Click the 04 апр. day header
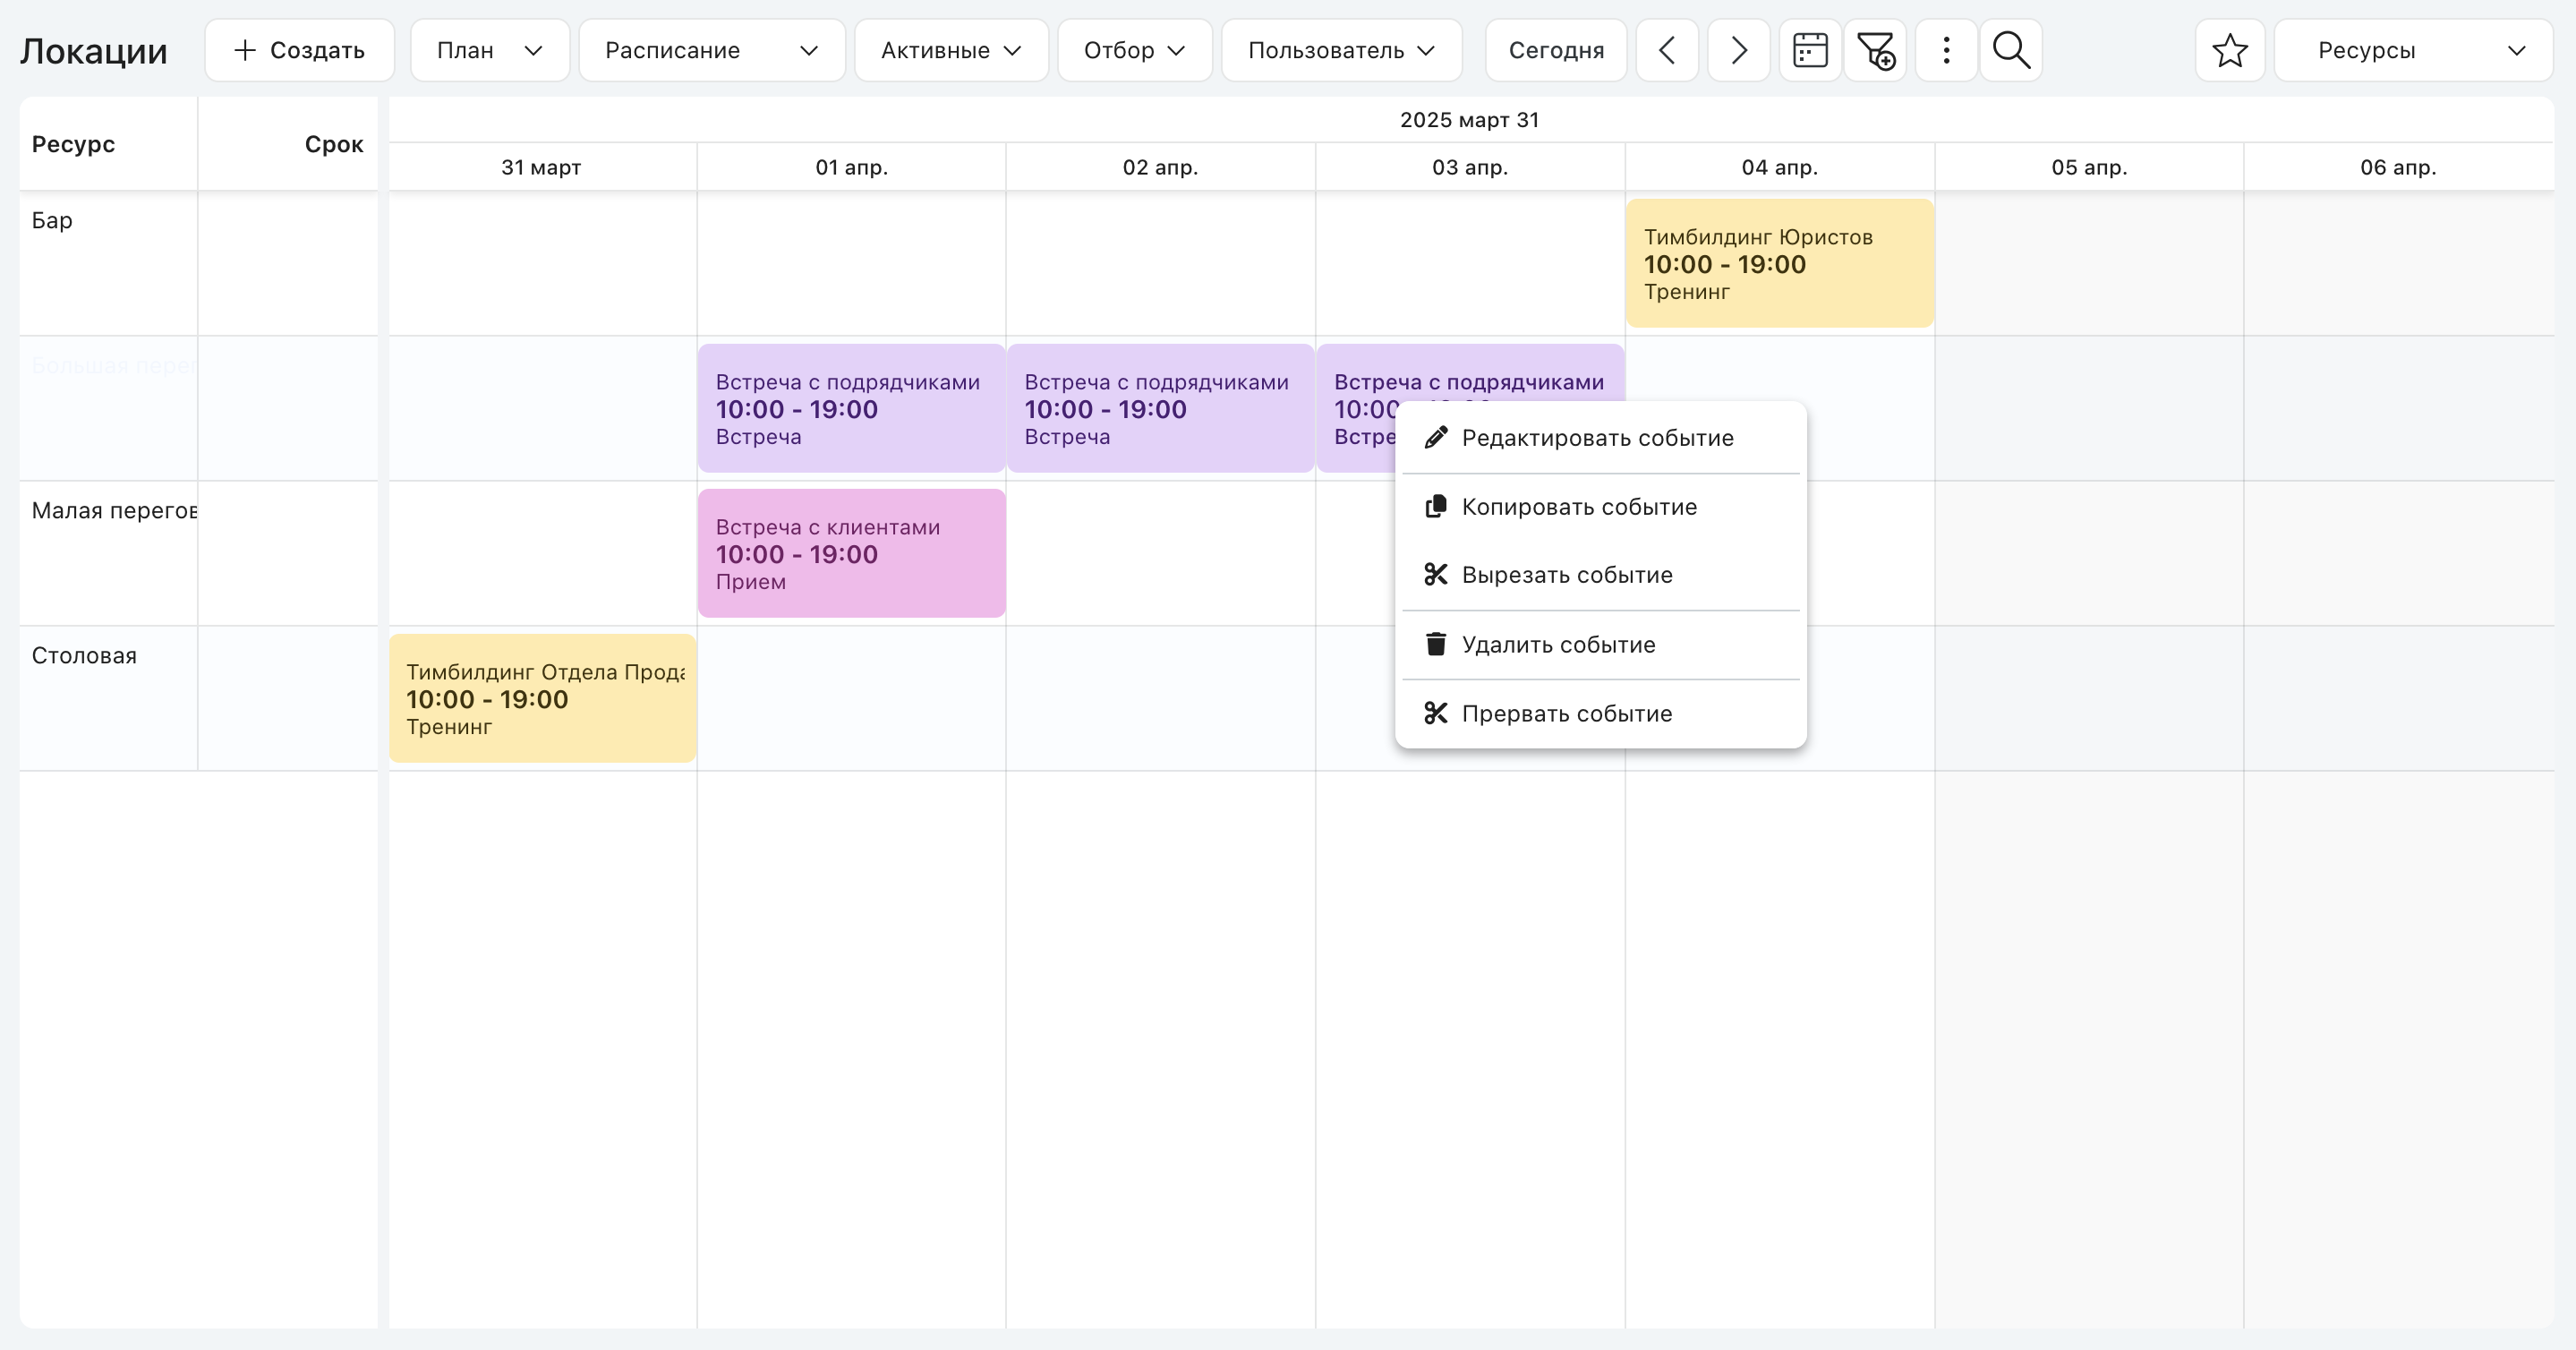The width and height of the screenshot is (2576, 1350). click(x=1780, y=167)
